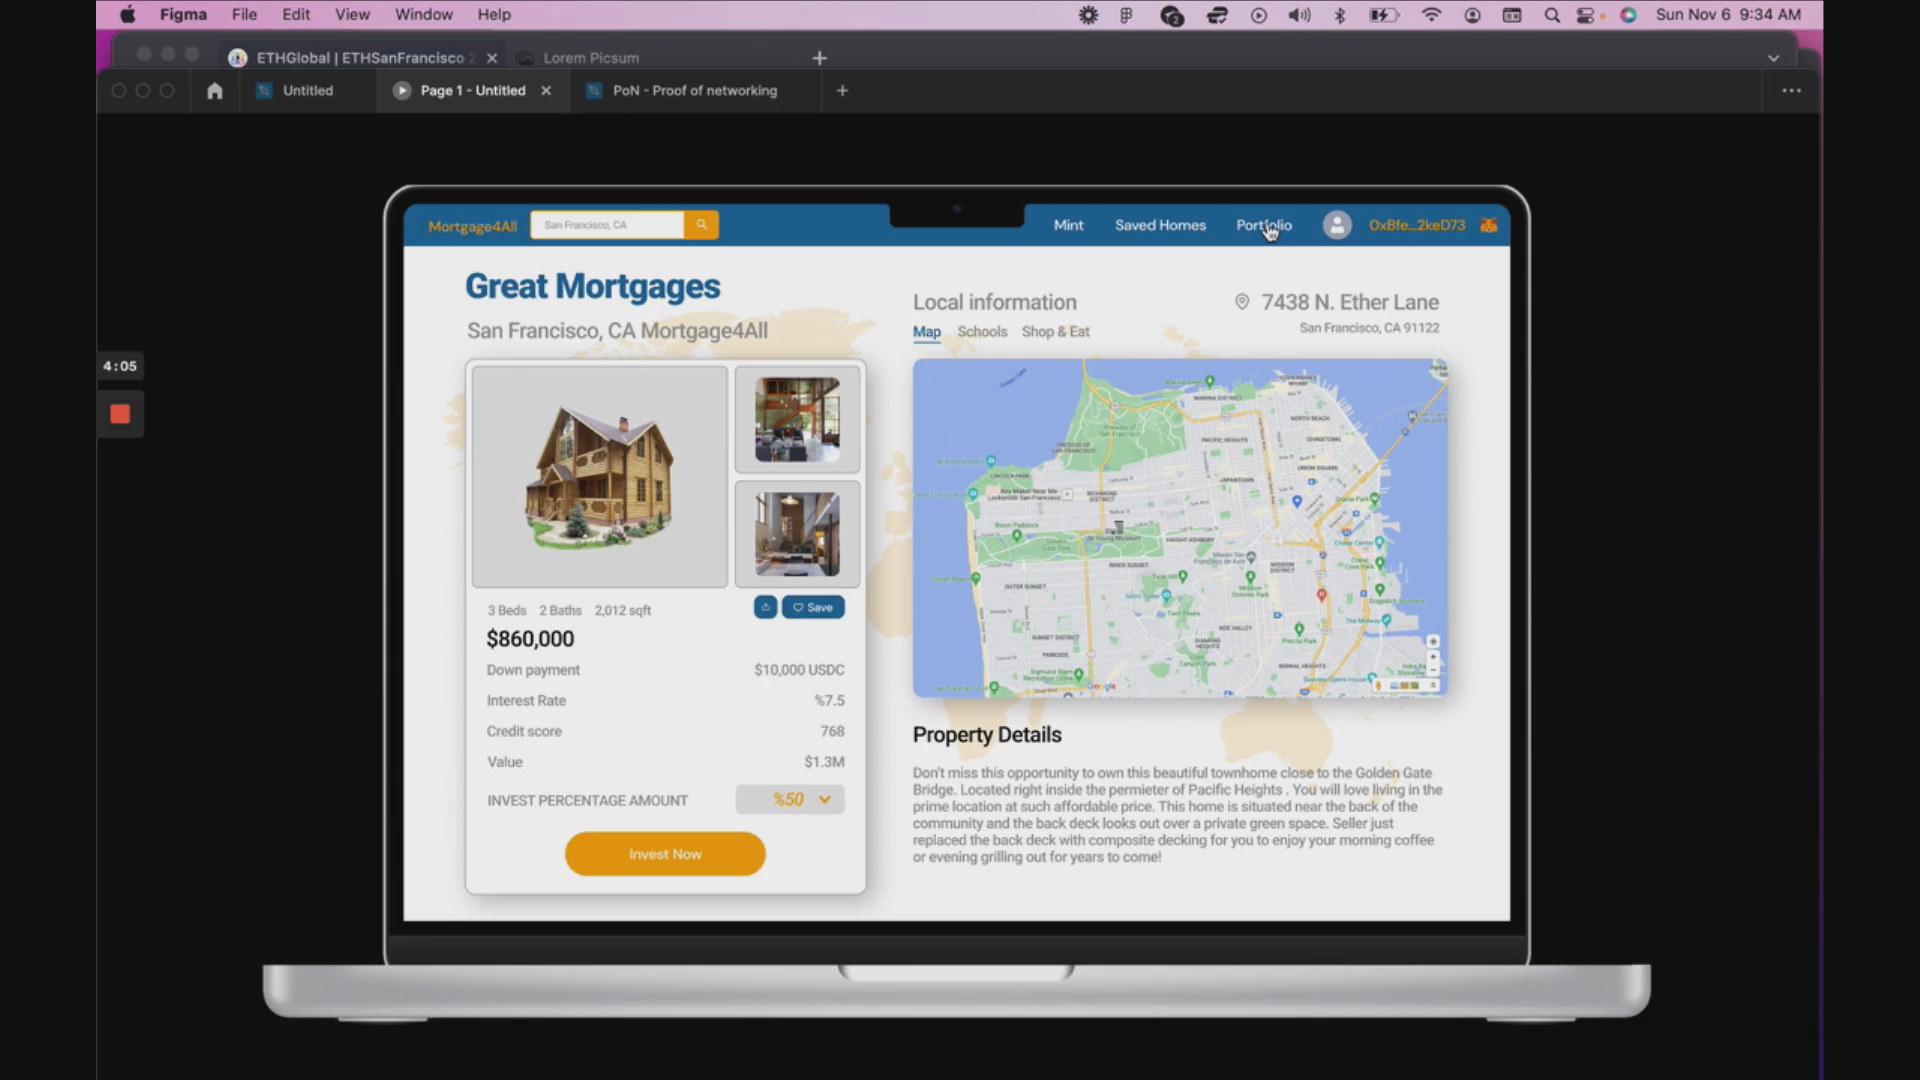Open the Edit menu
The image size is (1920, 1080).
click(x=296, y=15)
